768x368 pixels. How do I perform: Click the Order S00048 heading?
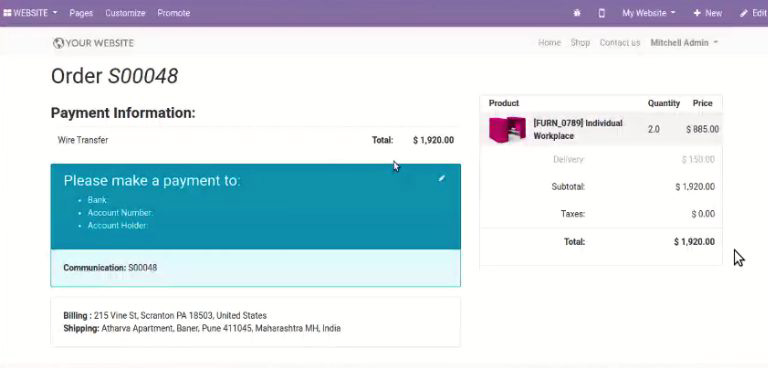115,76
